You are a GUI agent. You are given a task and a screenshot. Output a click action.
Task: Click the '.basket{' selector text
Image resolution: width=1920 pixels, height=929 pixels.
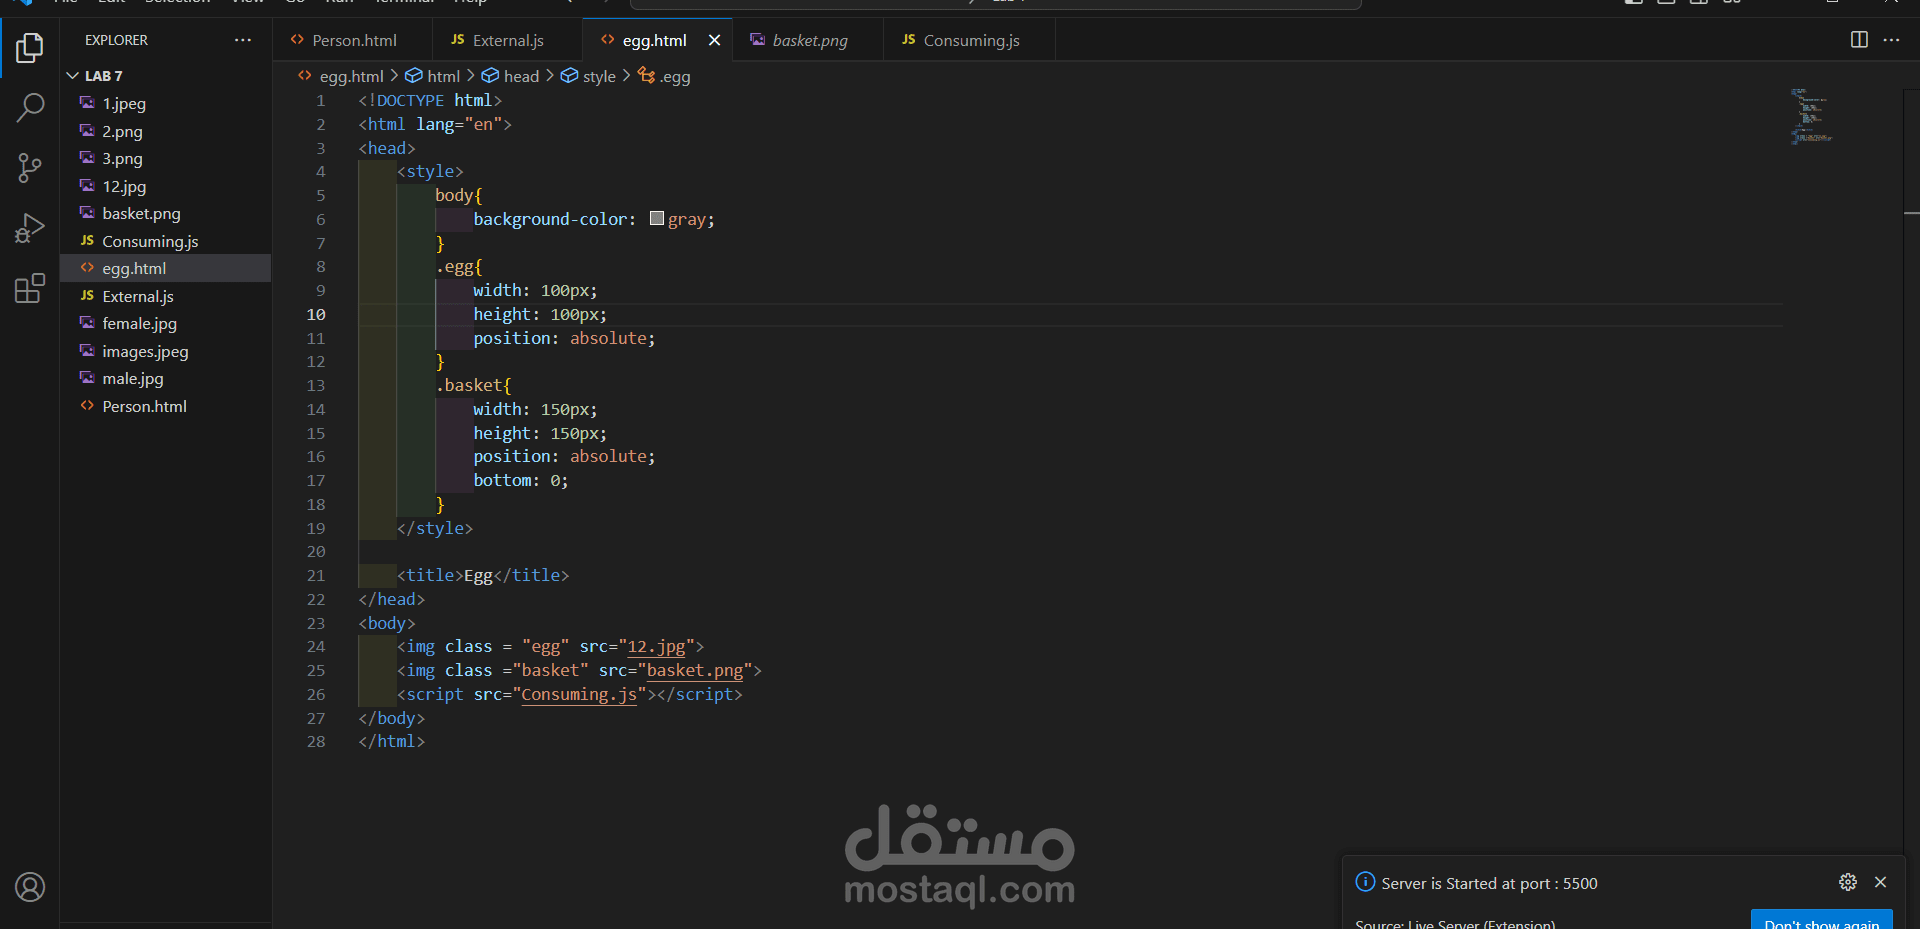click(x=473, y=386)
